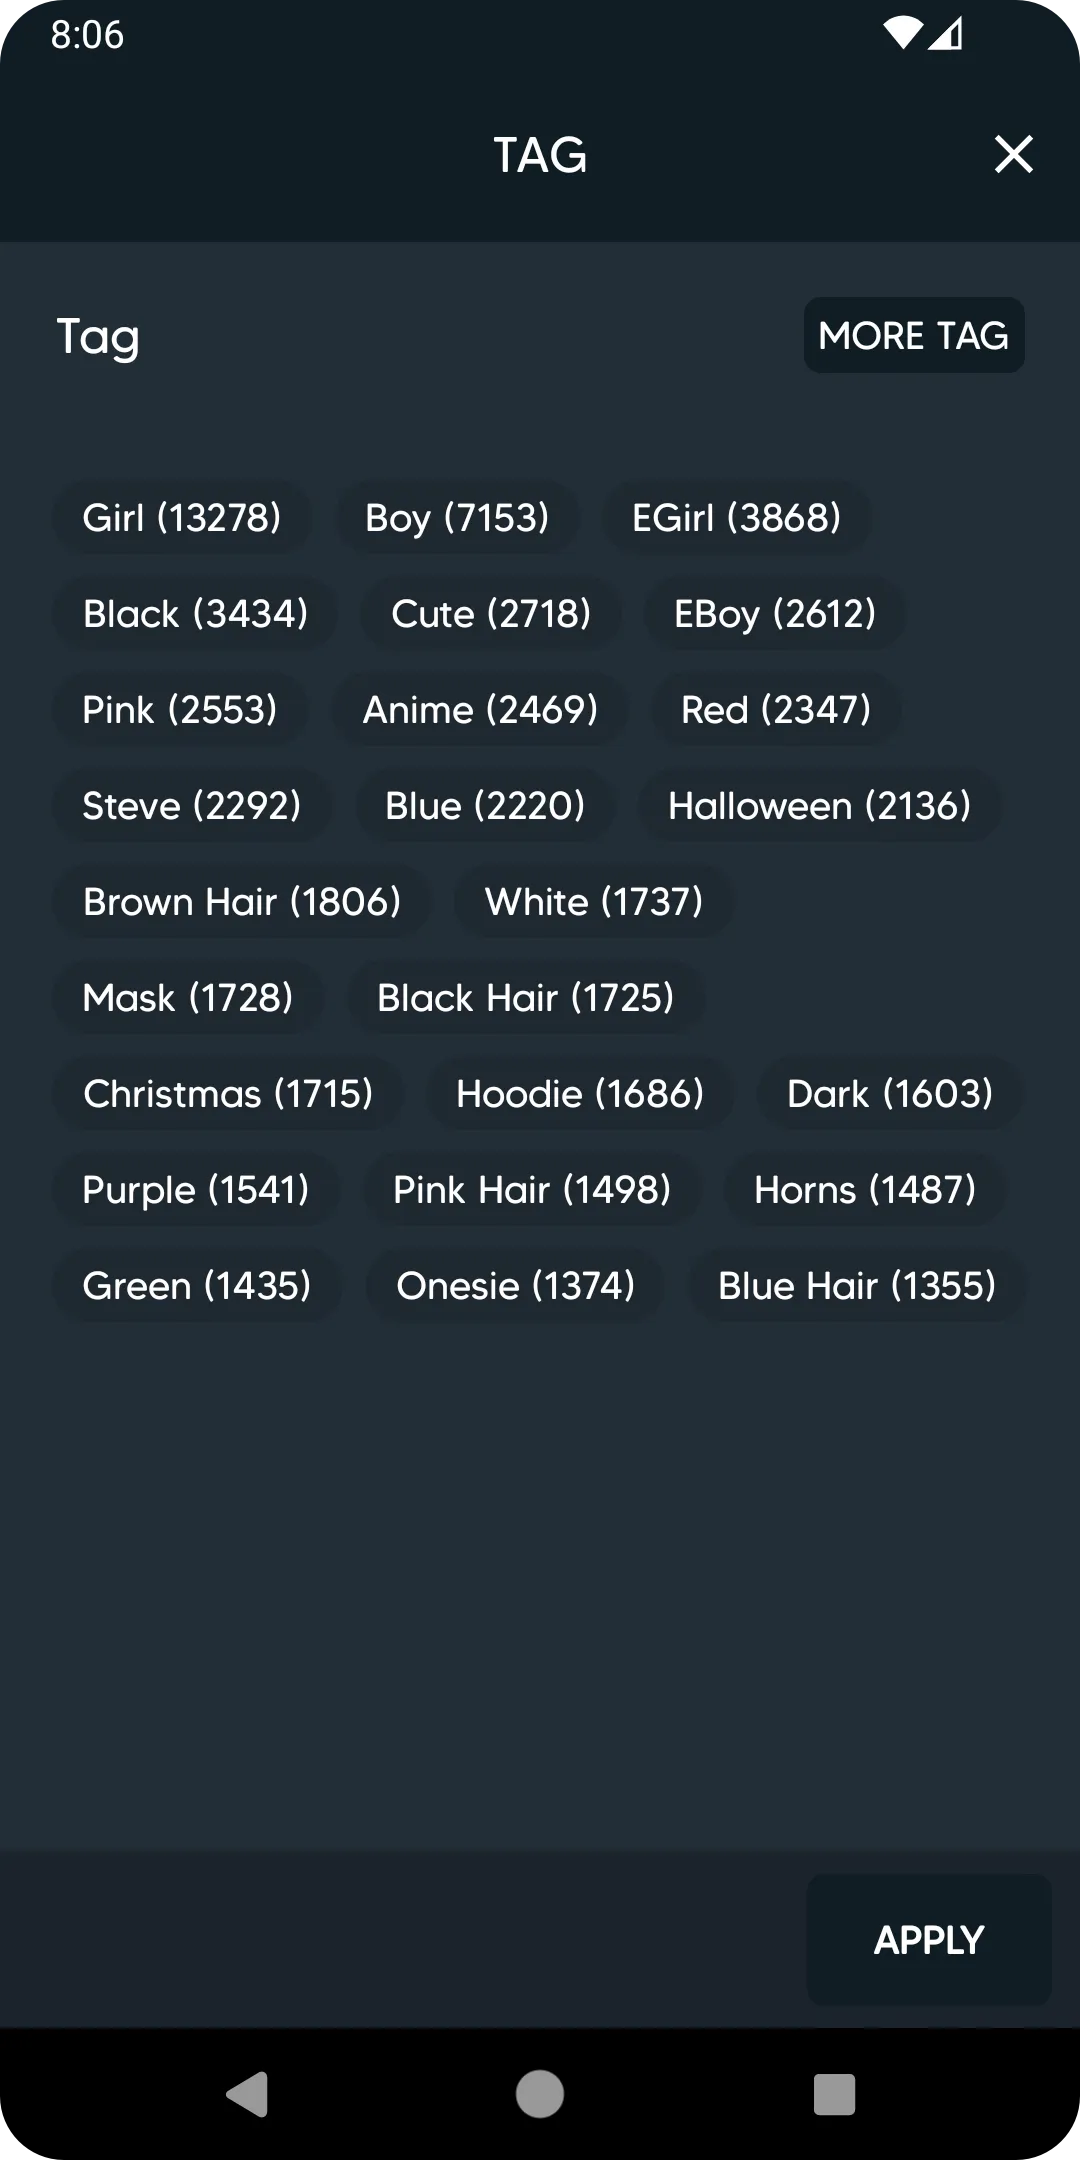
Task: Close the Tag filter panel
Action: point(1013,155)
